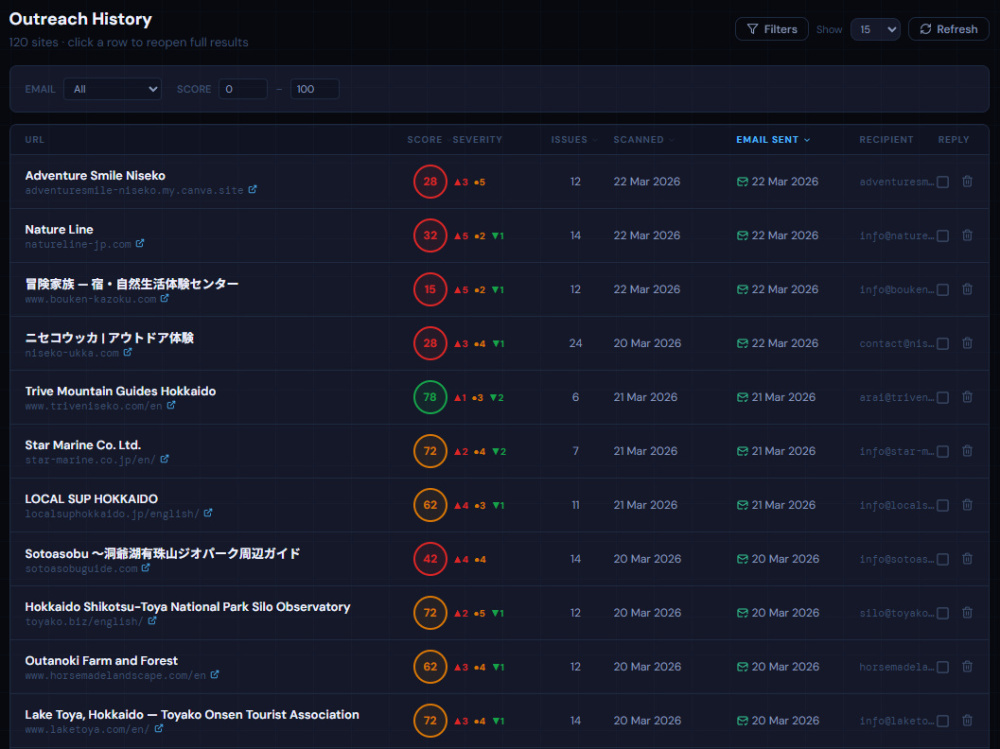The height and width of the screenshot is (749, 1000).
Task: Open external link icon for sotoasobuguide.com
Action: click(x=146, y=567)
